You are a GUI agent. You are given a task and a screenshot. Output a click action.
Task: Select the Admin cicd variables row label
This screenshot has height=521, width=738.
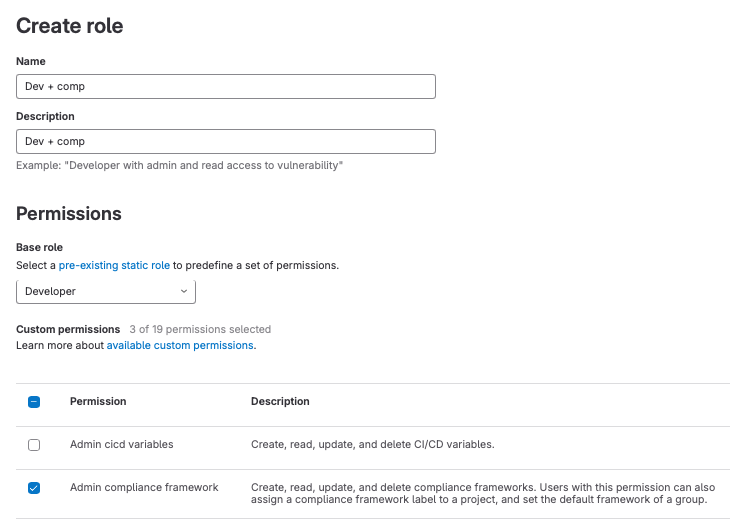tap(121, 445)
